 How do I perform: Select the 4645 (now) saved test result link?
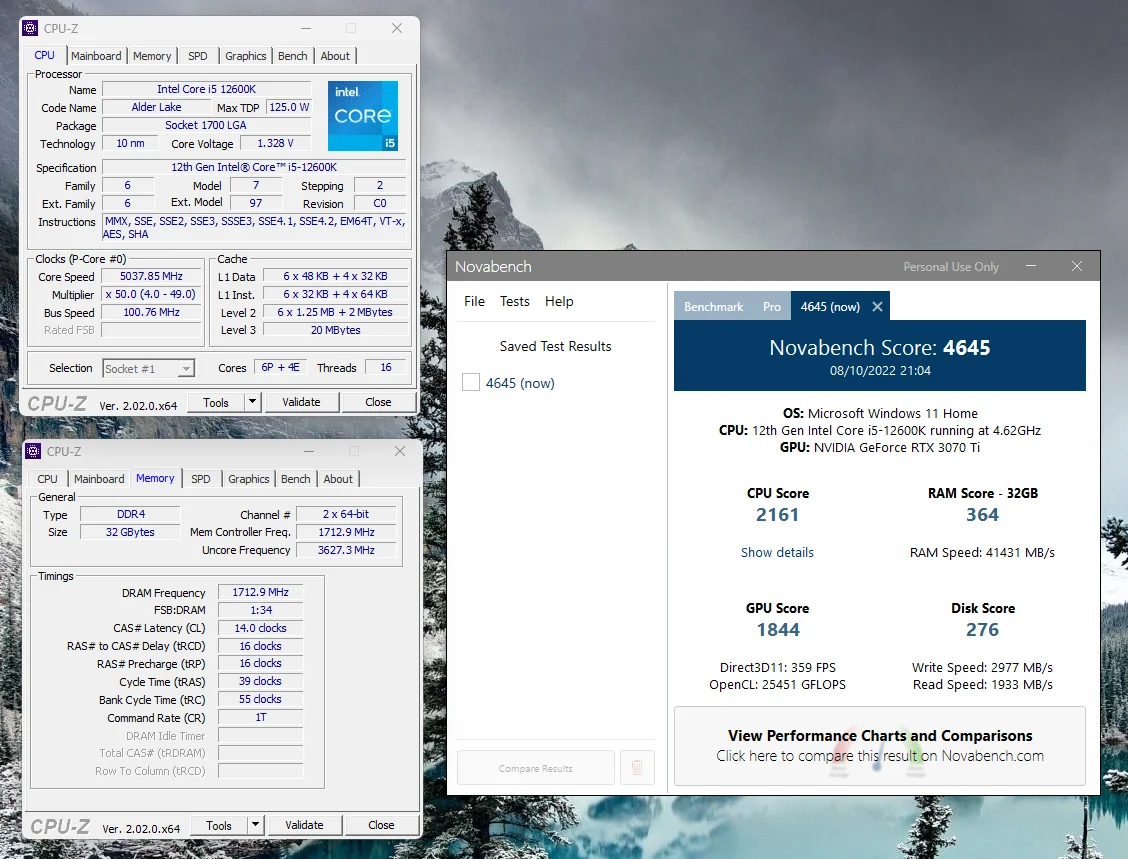(x=520, y=383)
